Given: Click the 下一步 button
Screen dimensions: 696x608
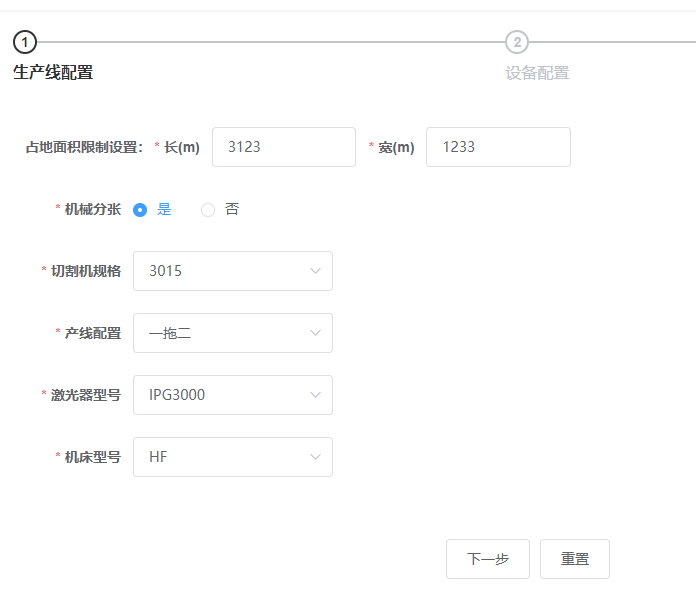Looking at the screenshot, I should (x=488, y=559).
